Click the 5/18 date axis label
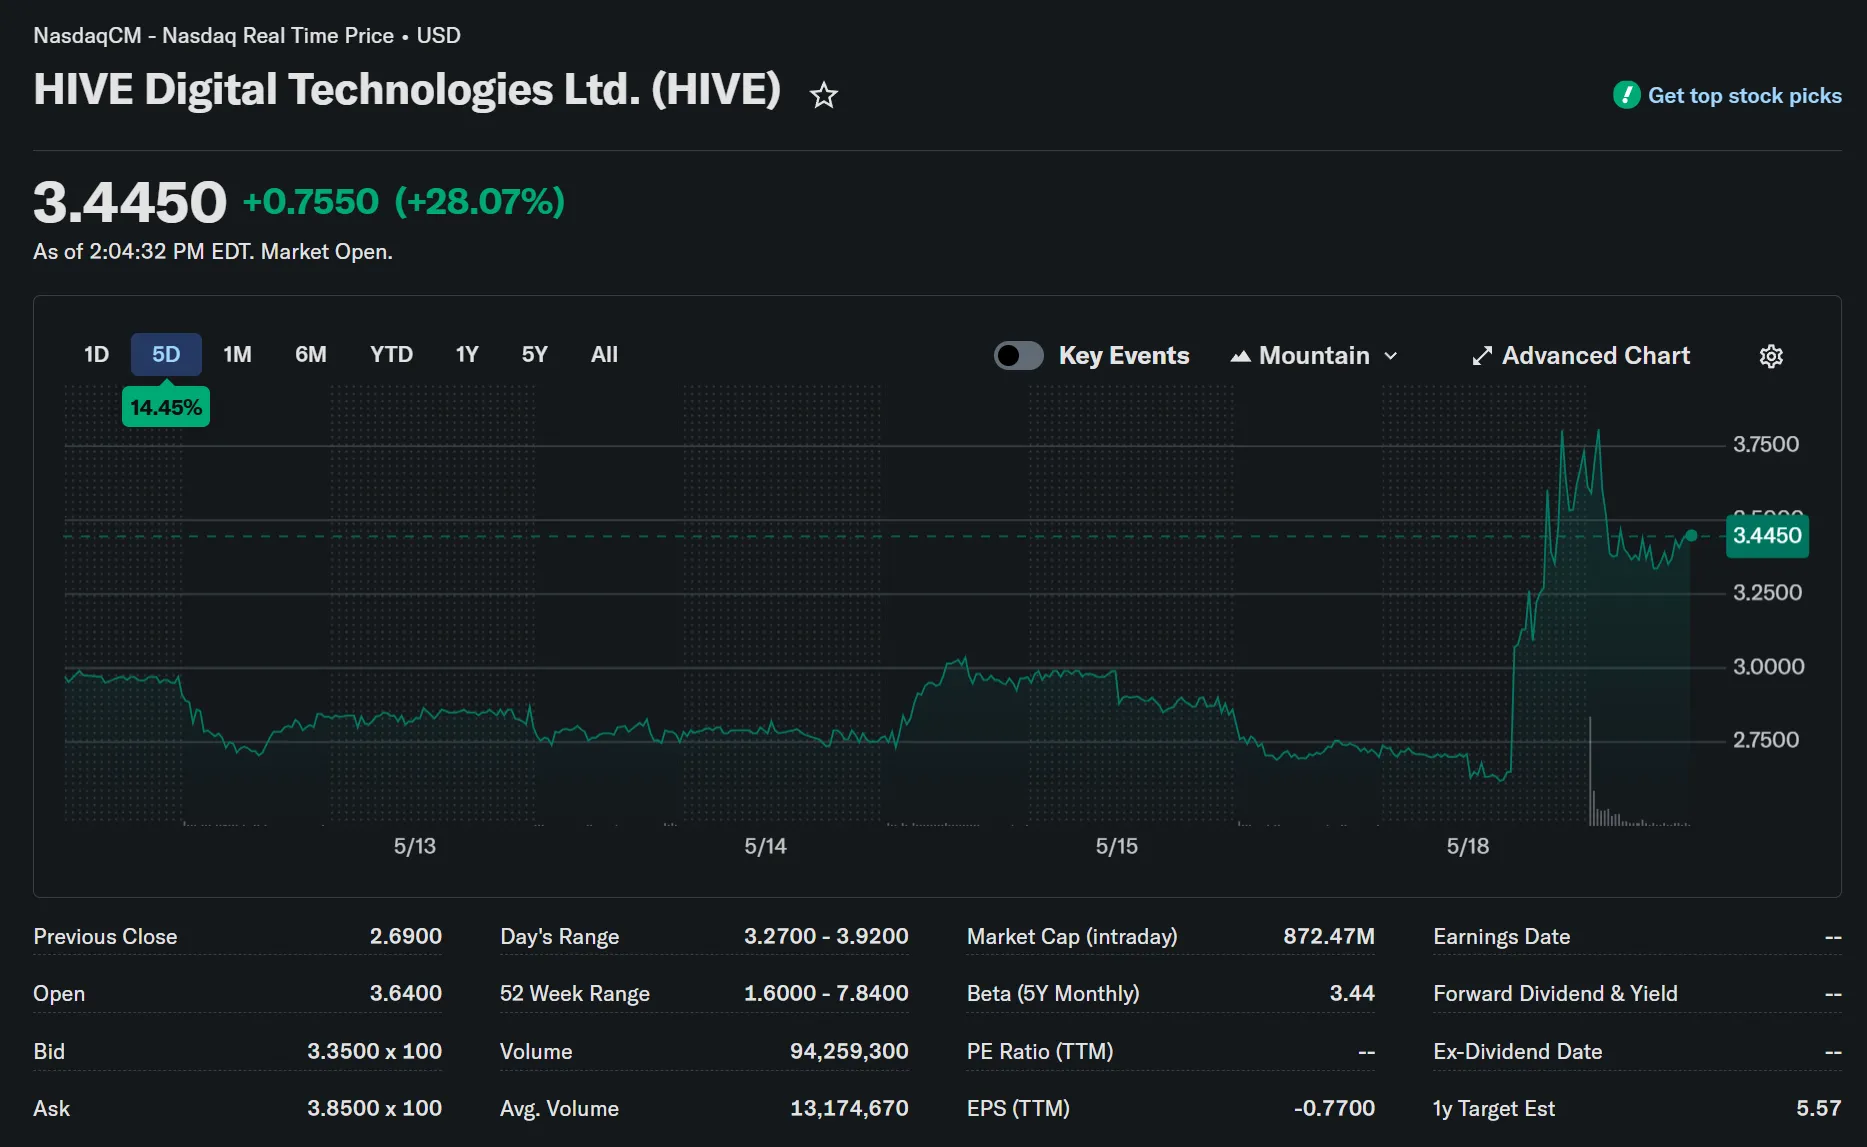Viewport: 1867px width, 1147px height. [x=1468, y=846]
